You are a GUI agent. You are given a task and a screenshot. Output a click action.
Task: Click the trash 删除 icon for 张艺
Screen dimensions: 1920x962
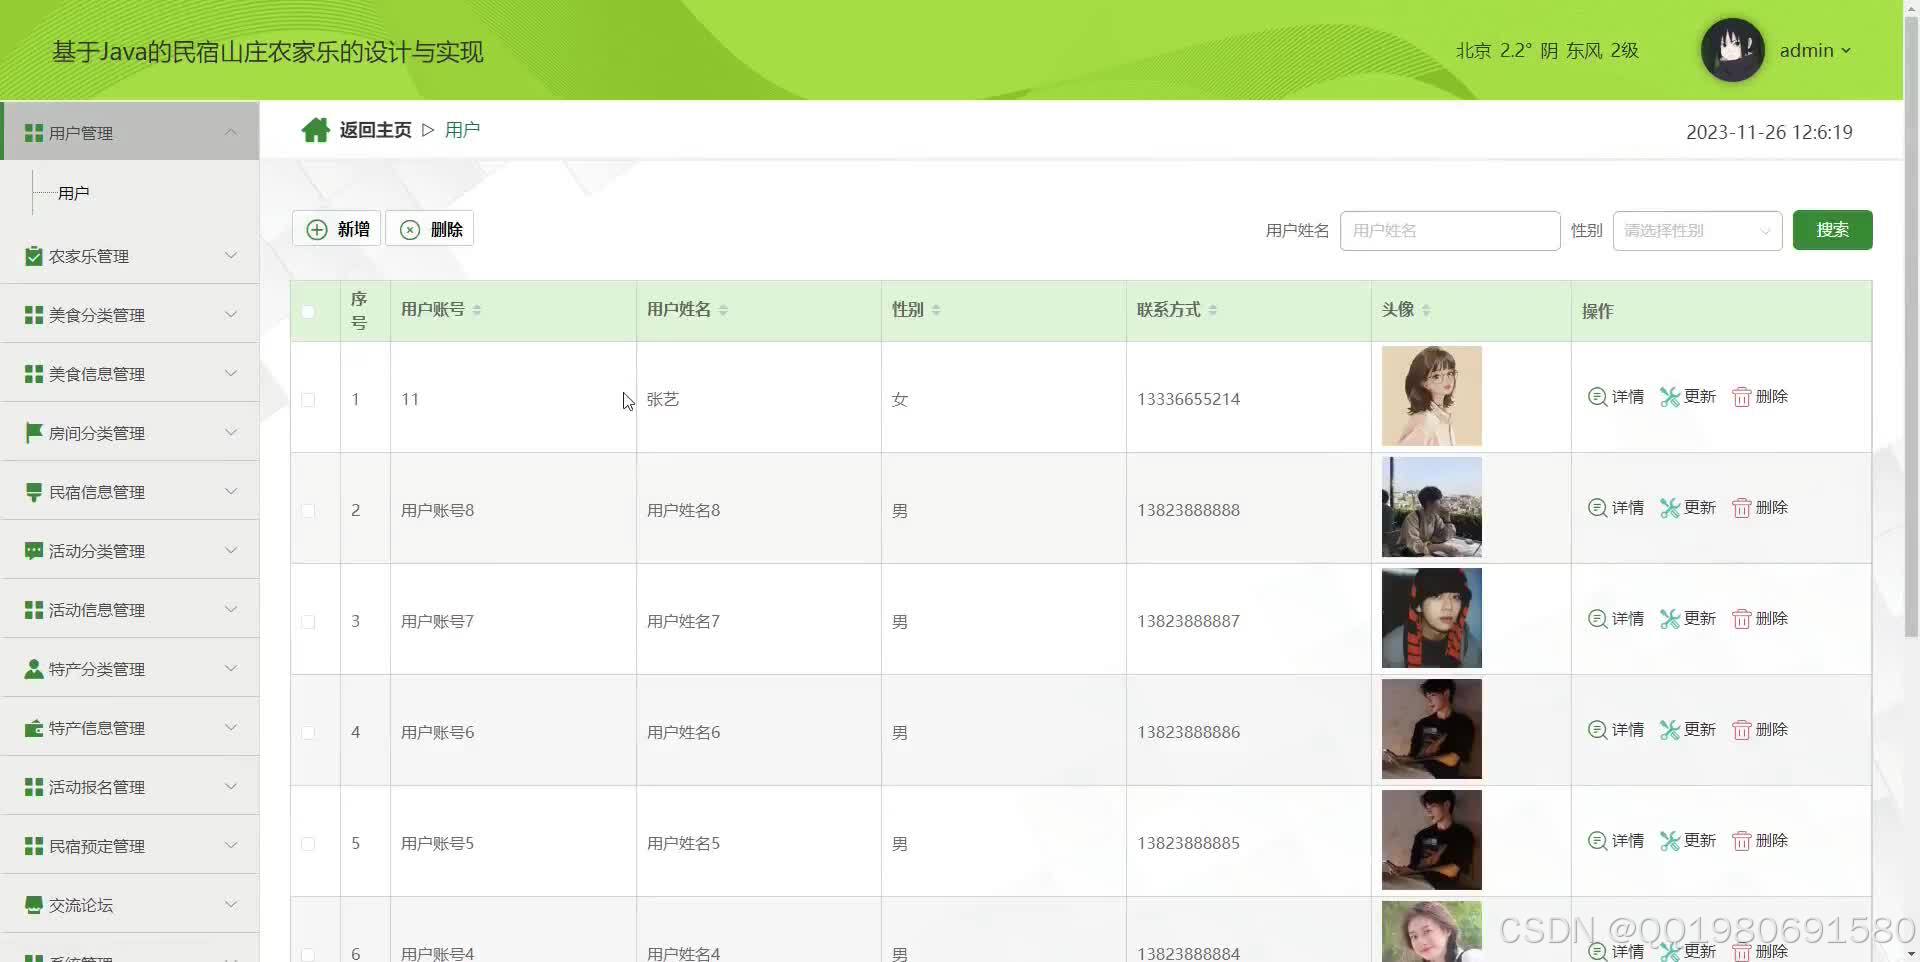[x=1742, y=397]
